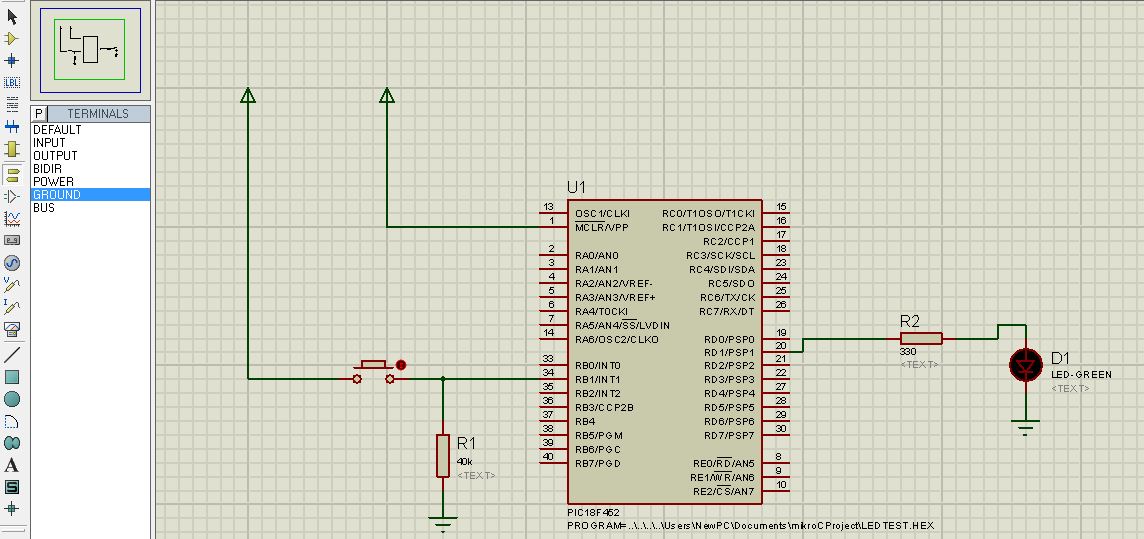Select the 2D Arc graphics tool

click(x=12, y=421)
